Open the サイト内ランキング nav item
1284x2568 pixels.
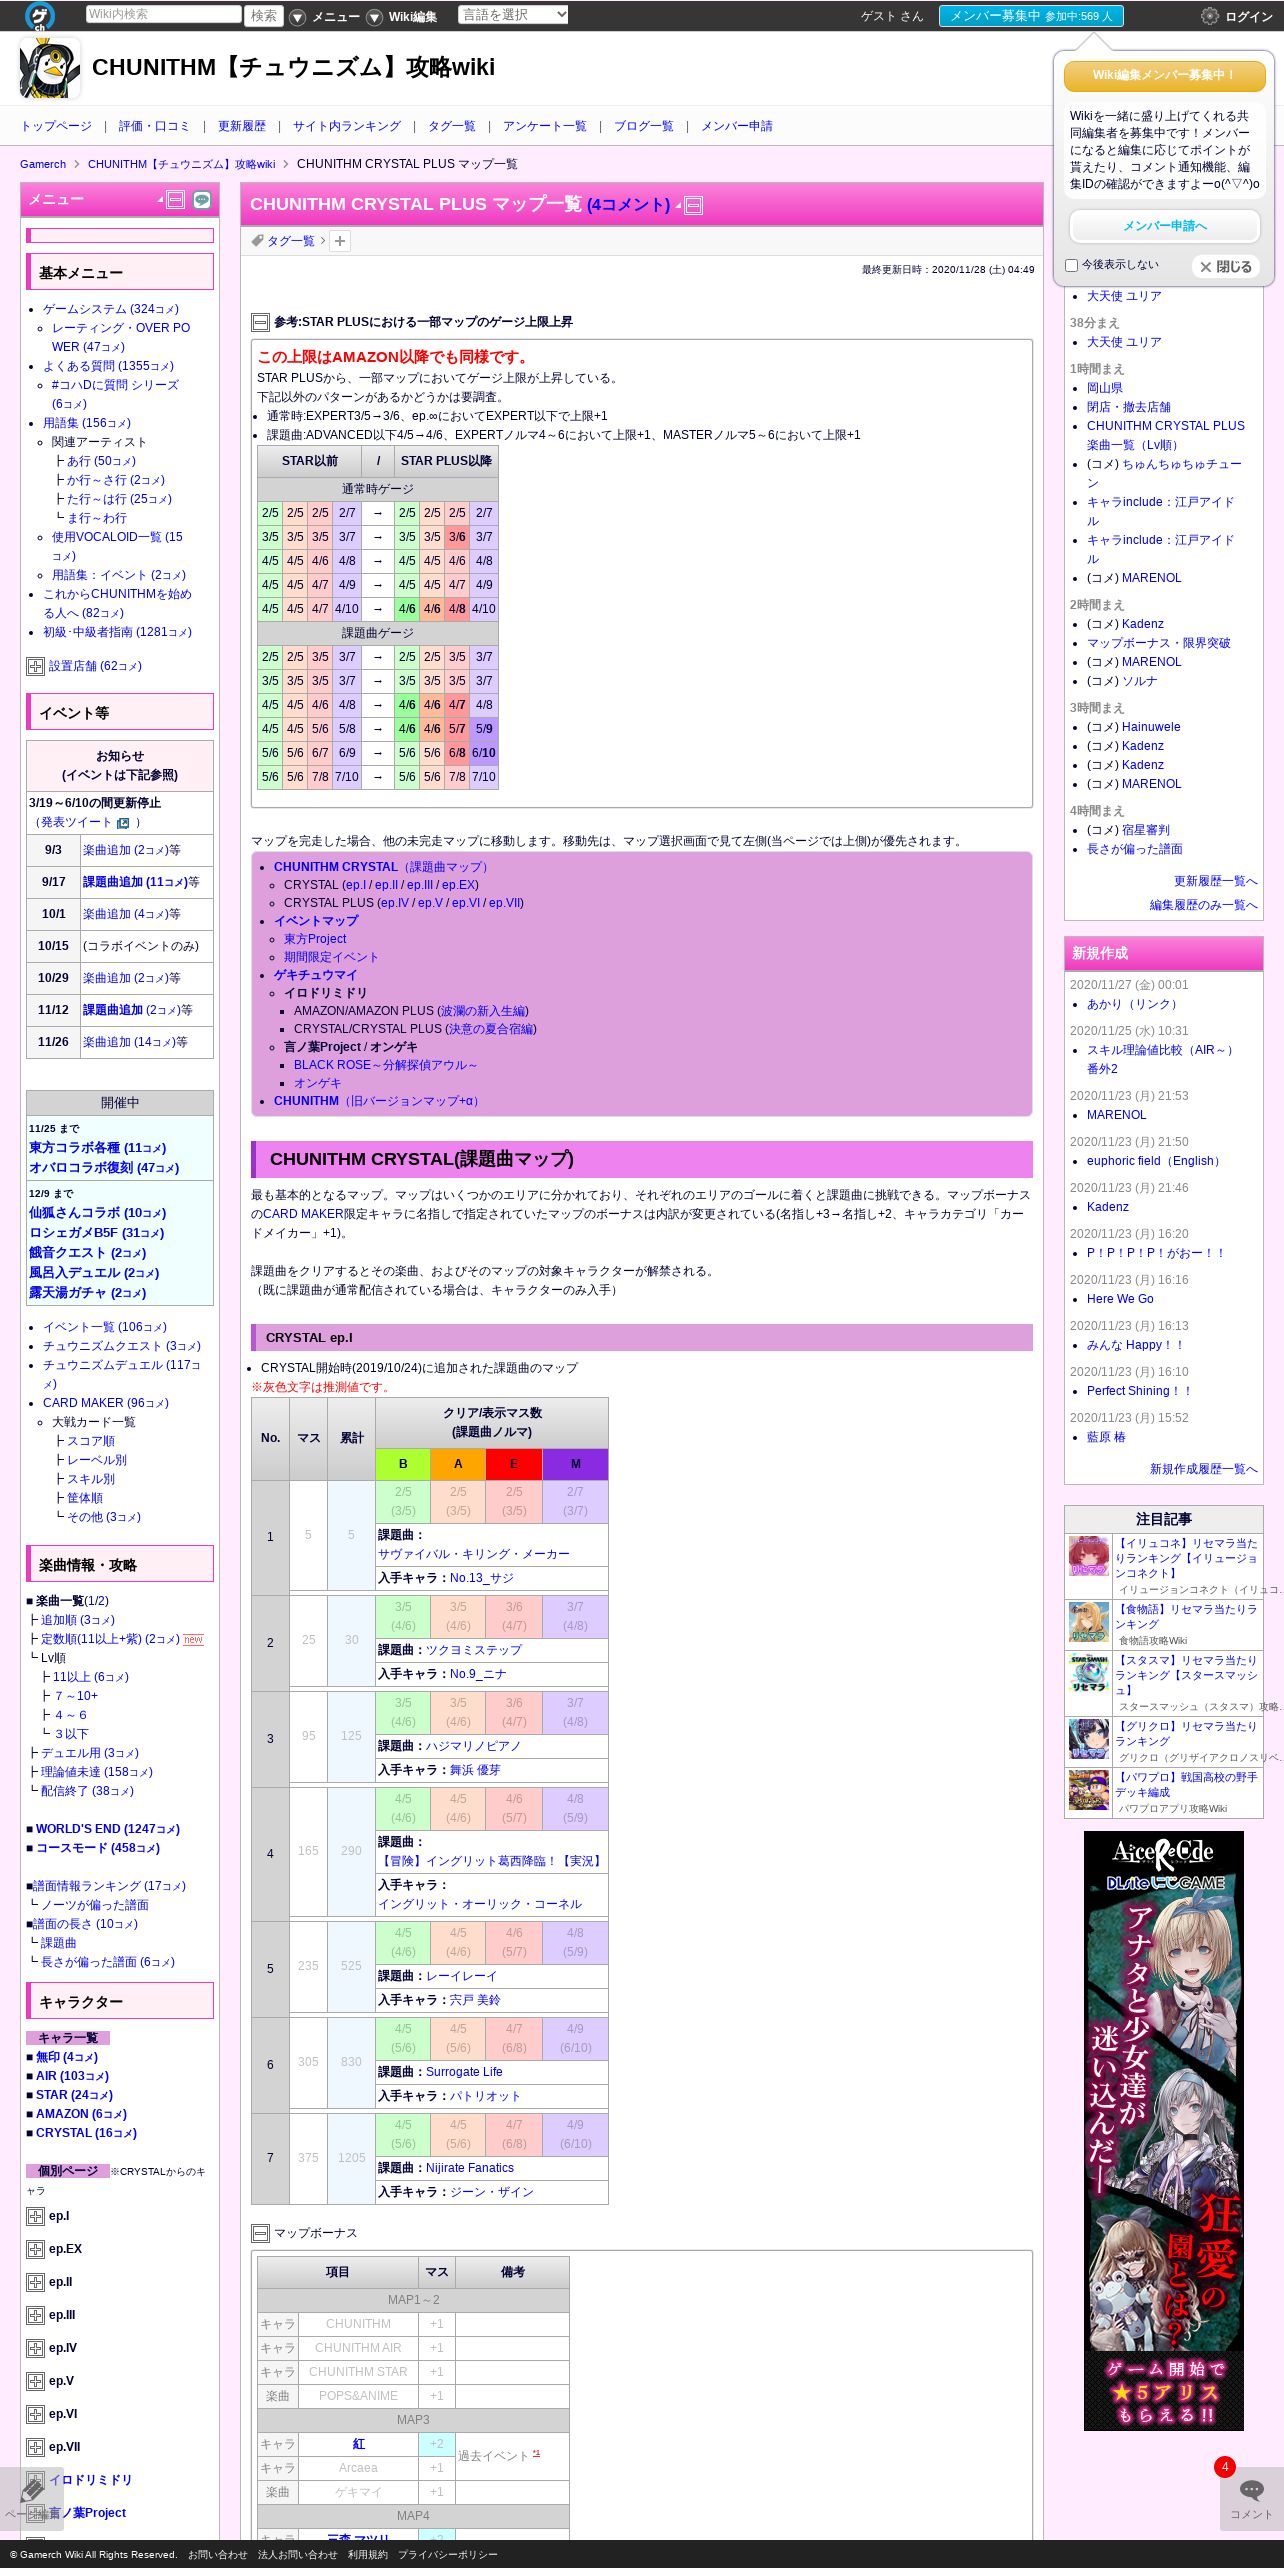point(347,126)
